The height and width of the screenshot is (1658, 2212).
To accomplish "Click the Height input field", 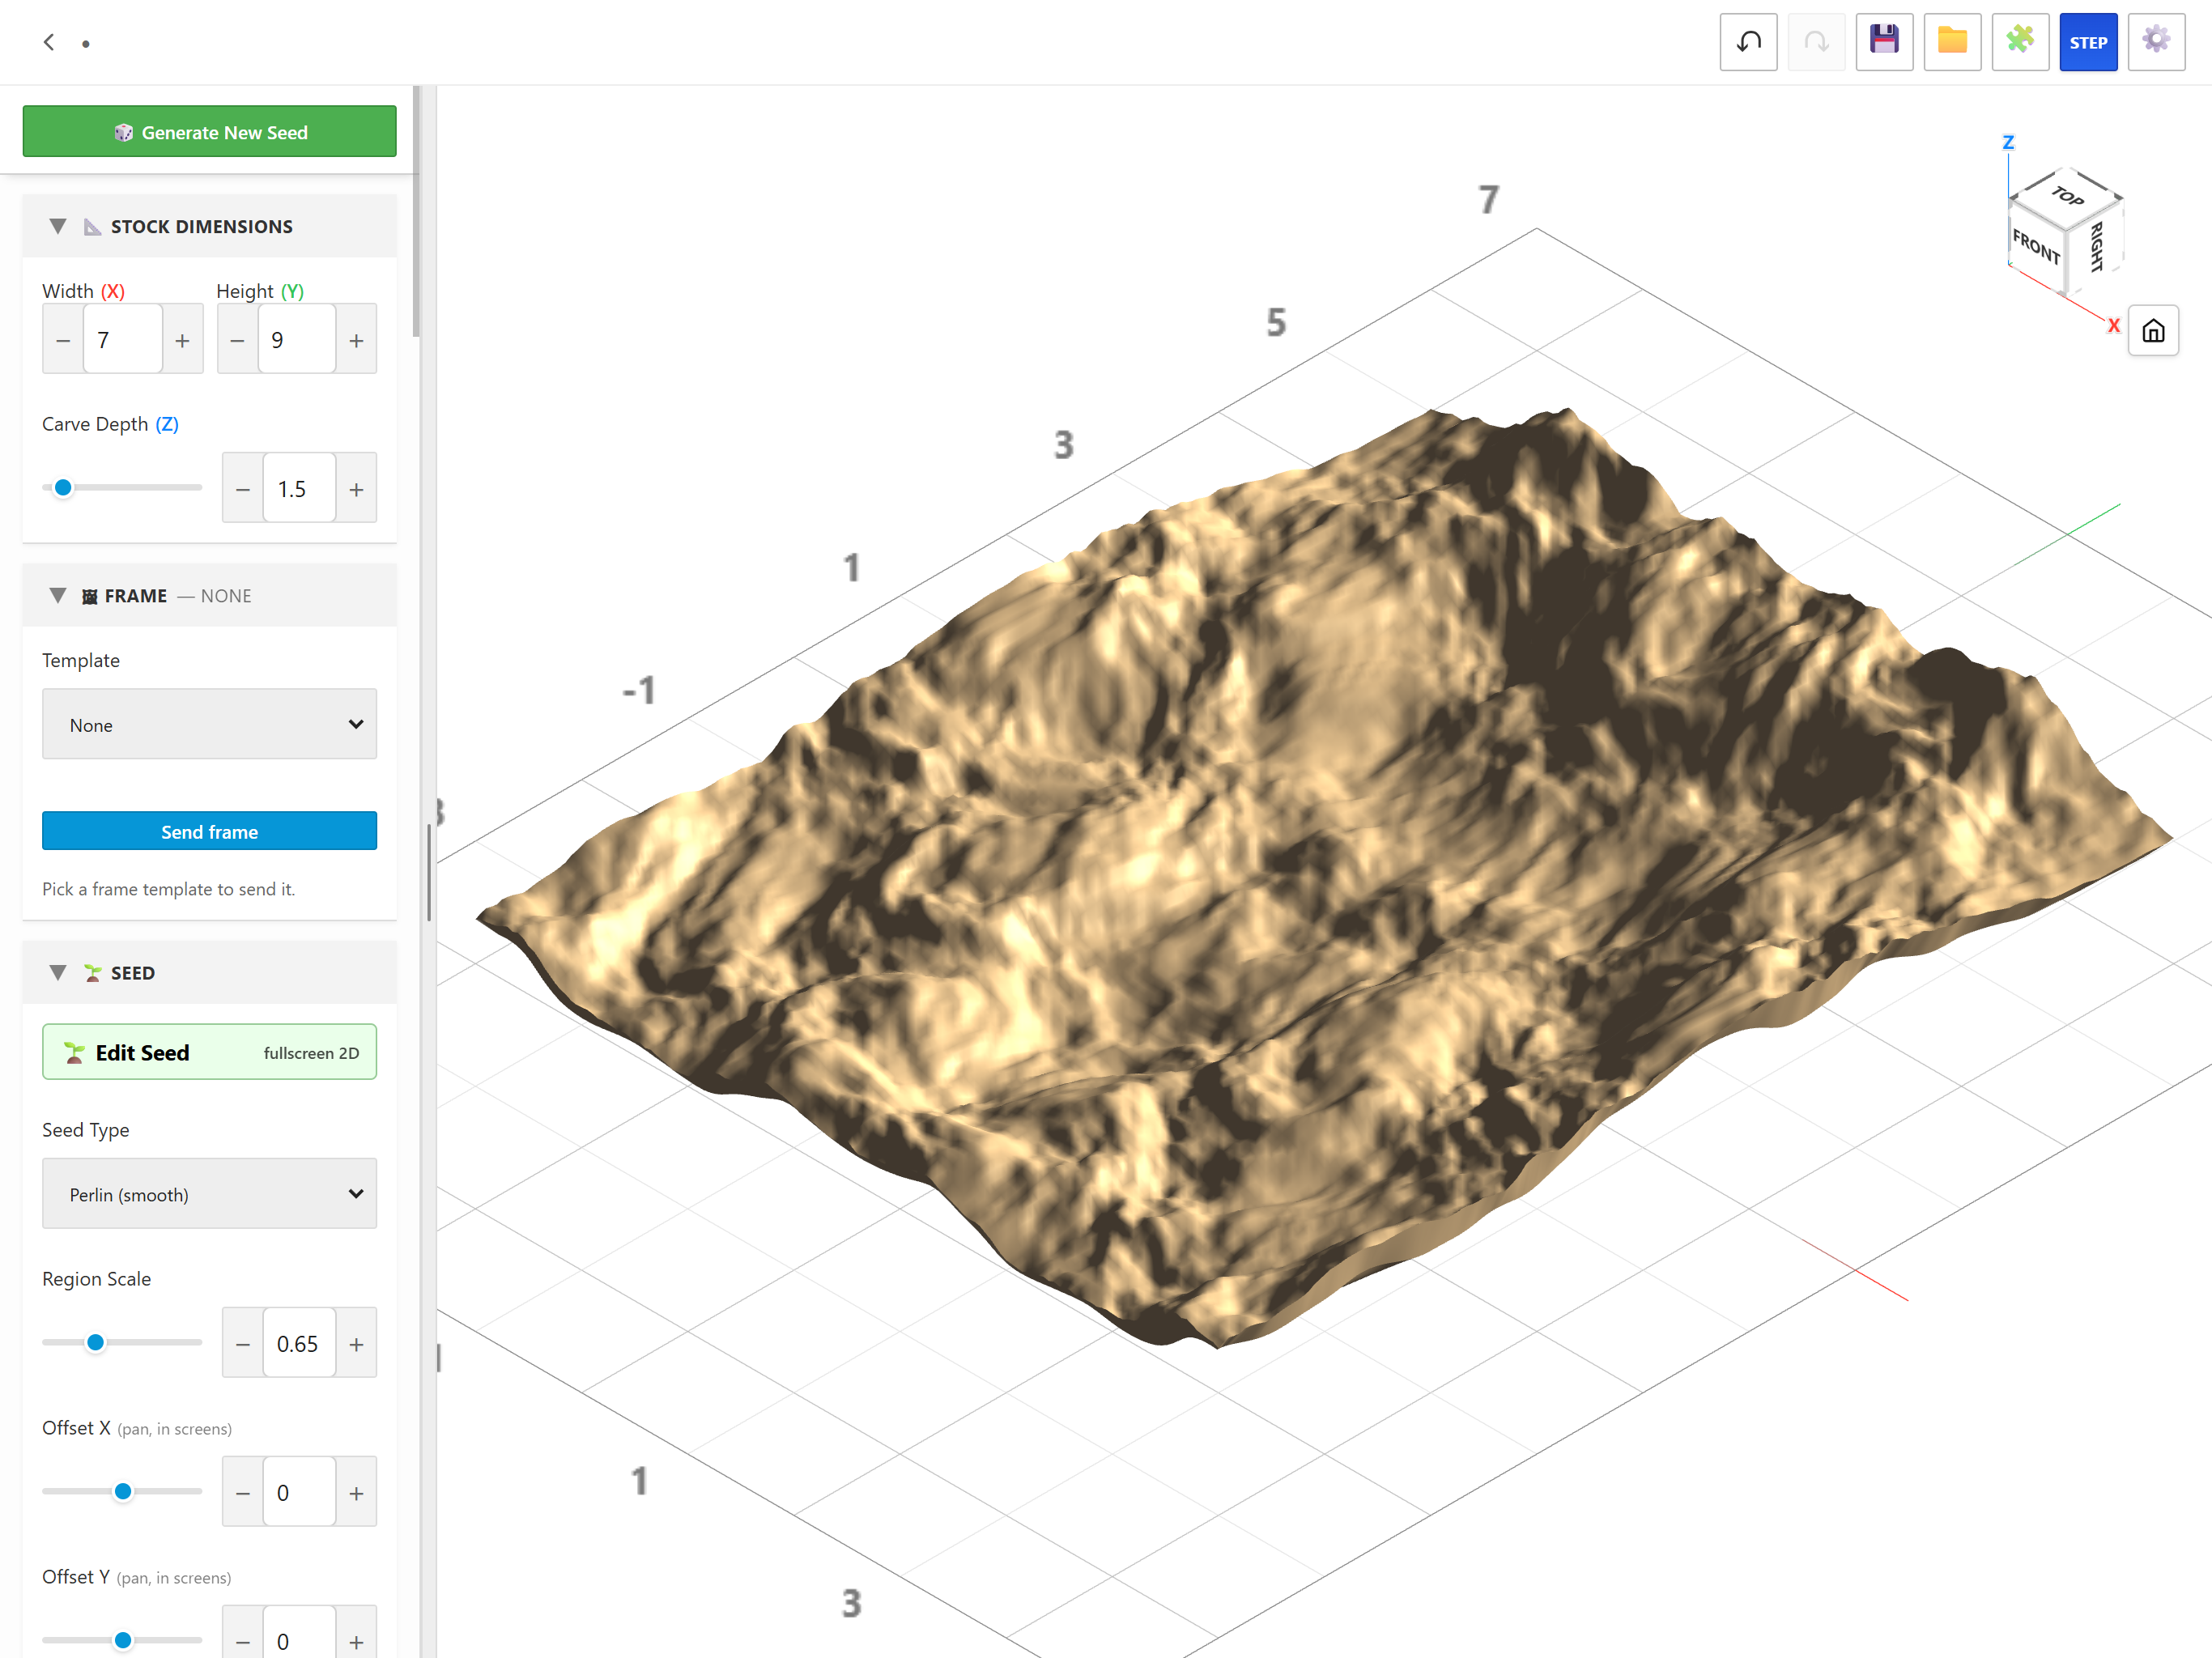I will tap(297, 340).
